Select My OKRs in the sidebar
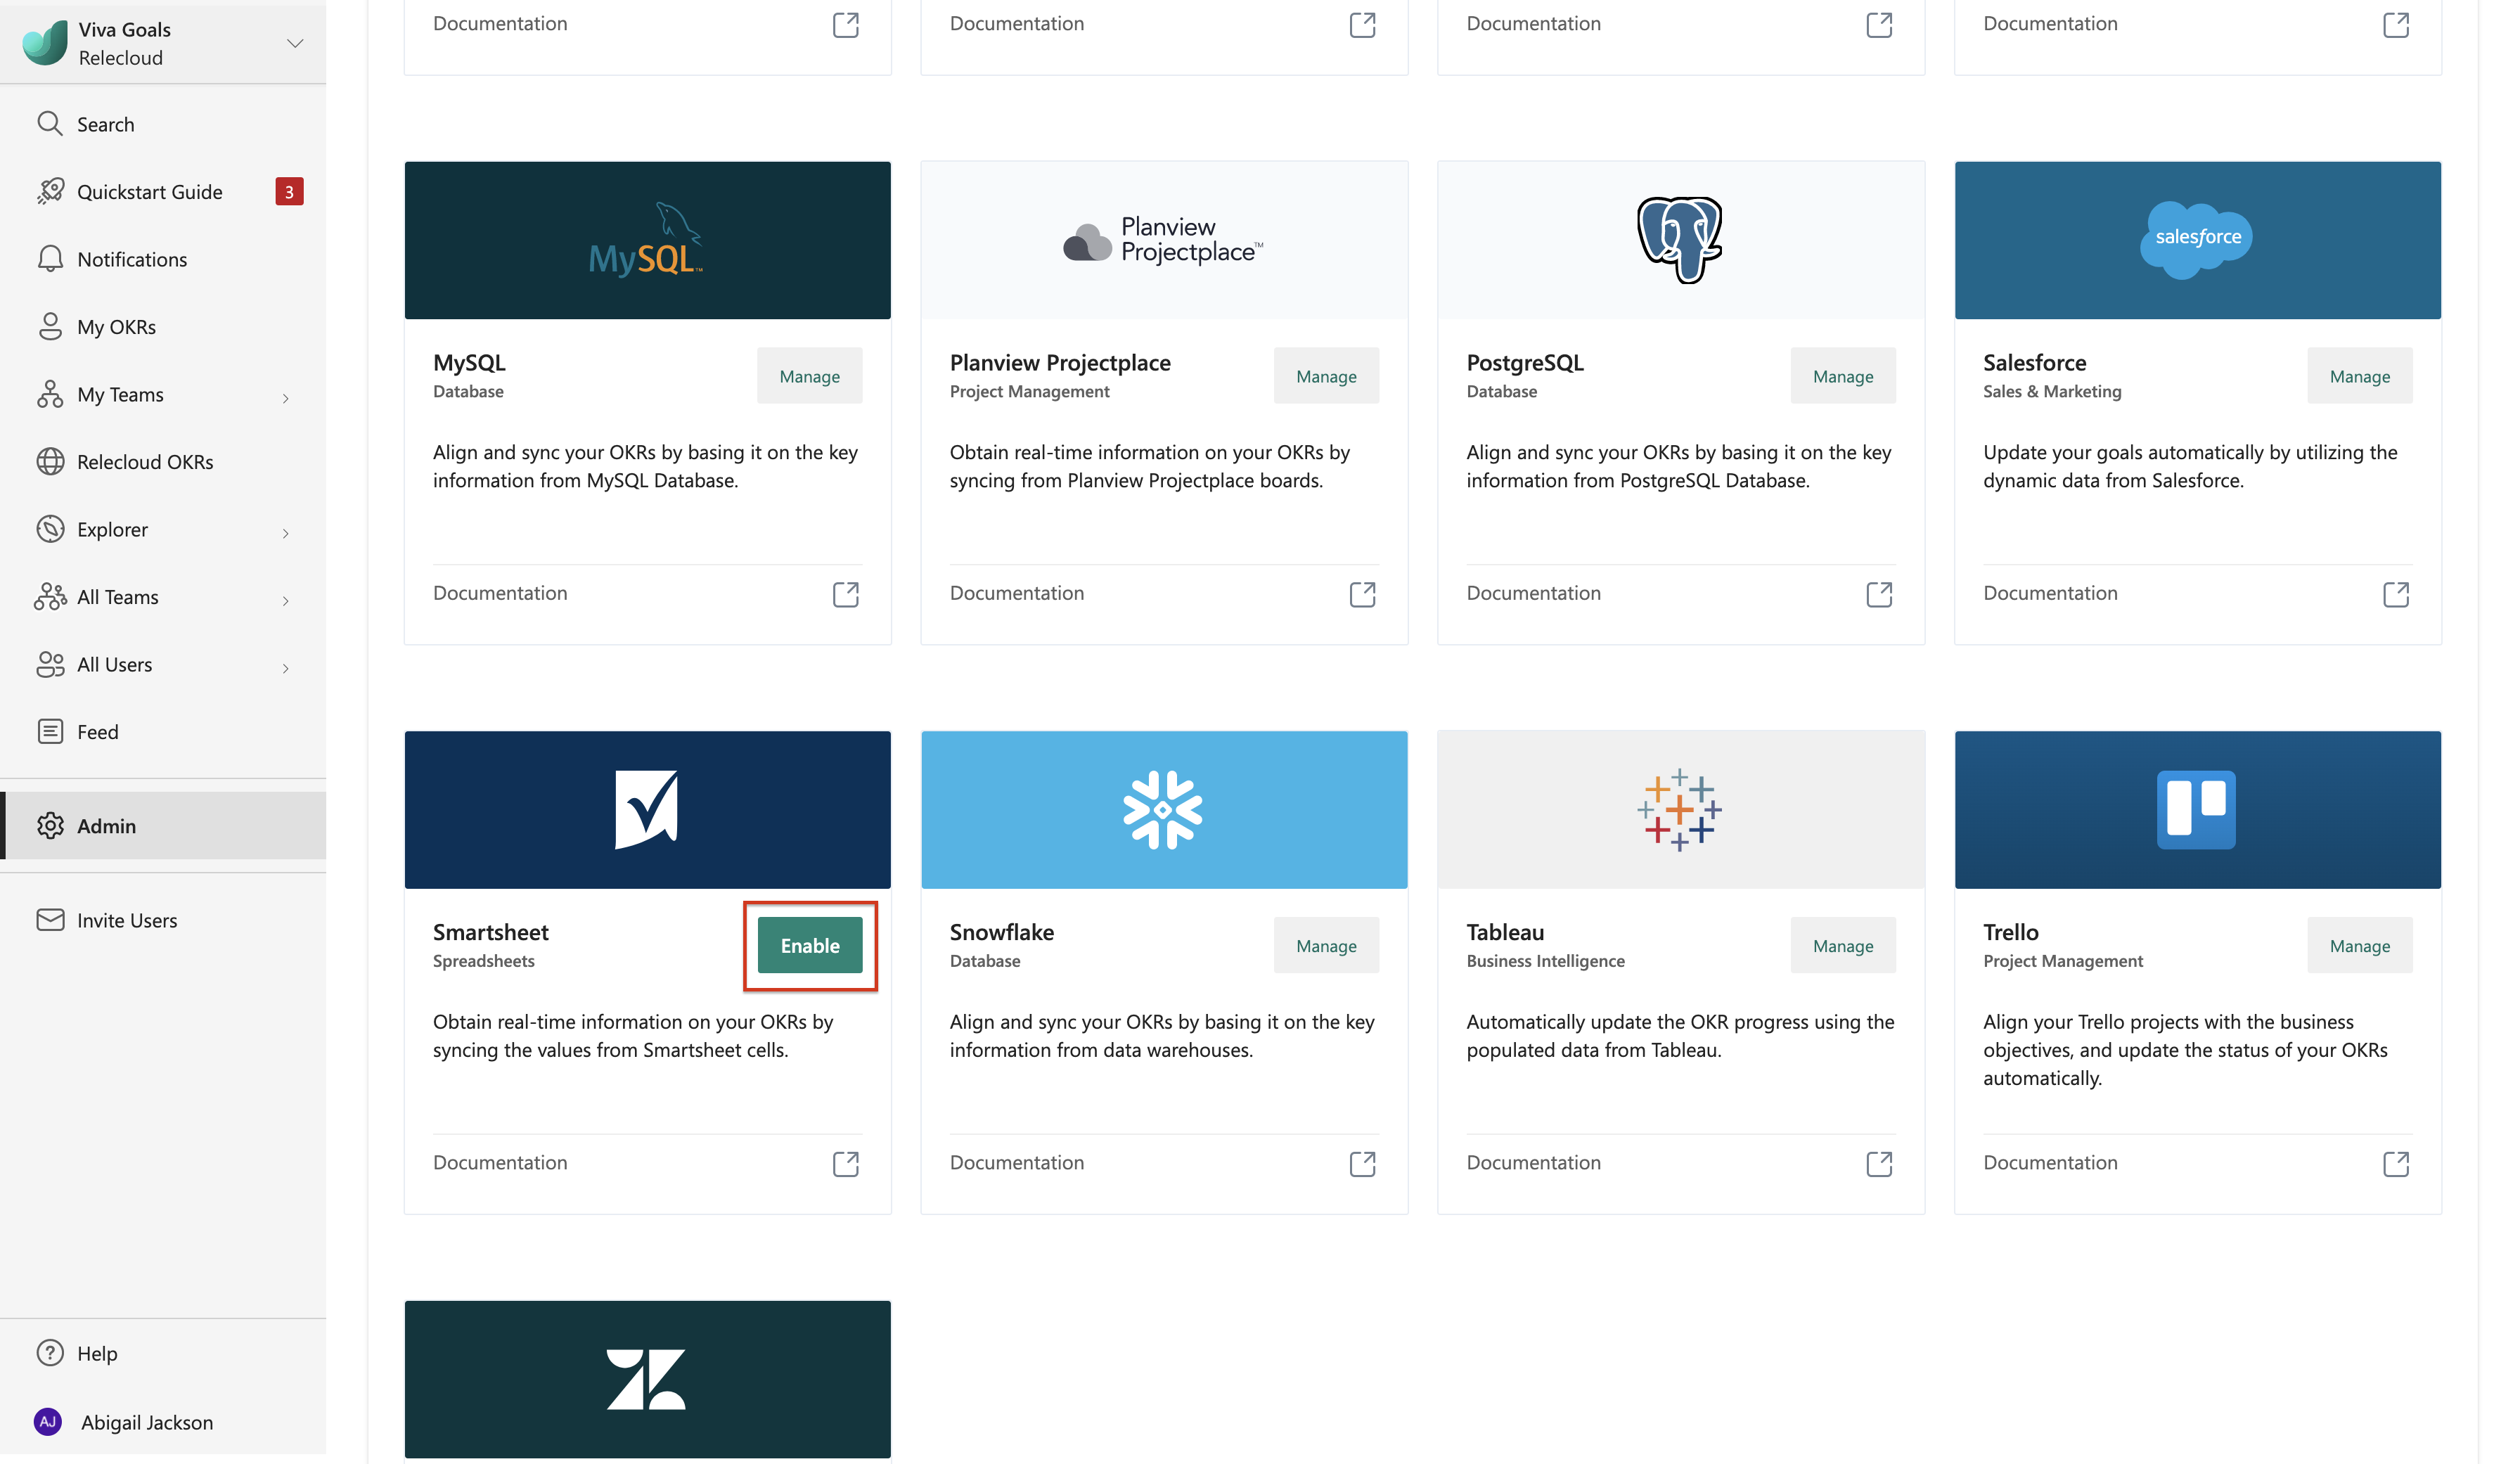Screen dimensions: 2520x1464 click(163, 327)
